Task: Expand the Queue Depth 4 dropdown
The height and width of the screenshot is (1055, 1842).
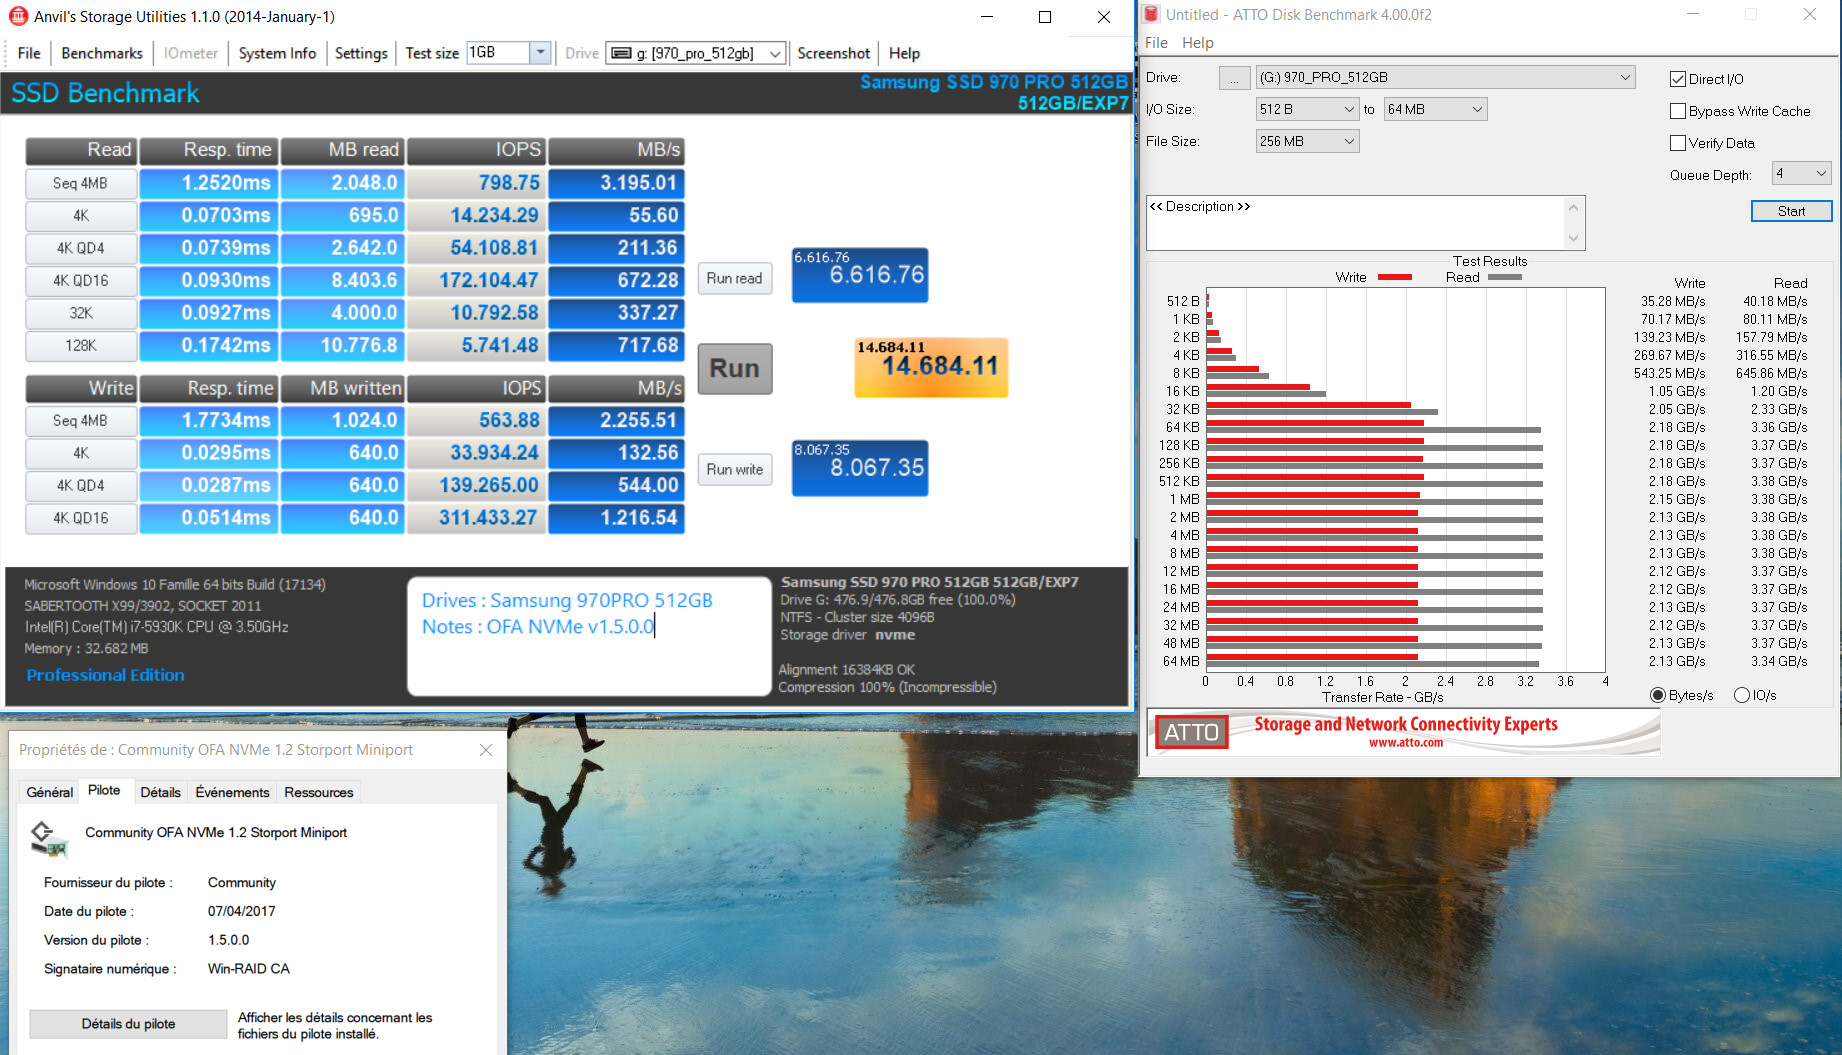Action: (1820, 173)
